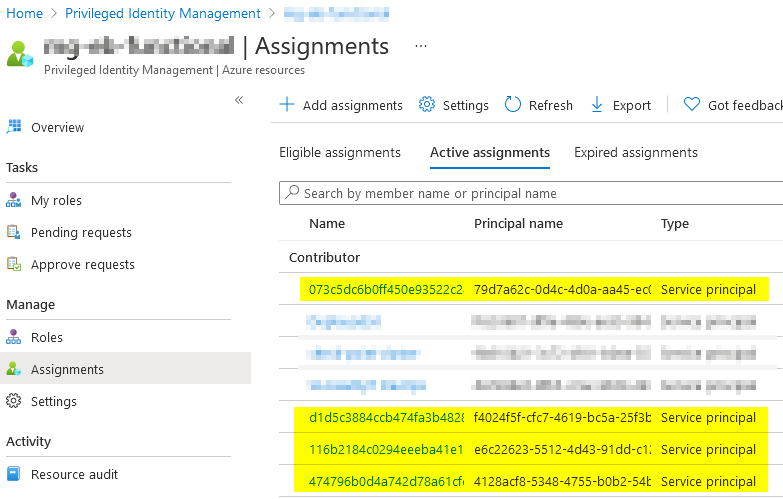
Task: Open My roles menu item
Action: click(56, 200)
